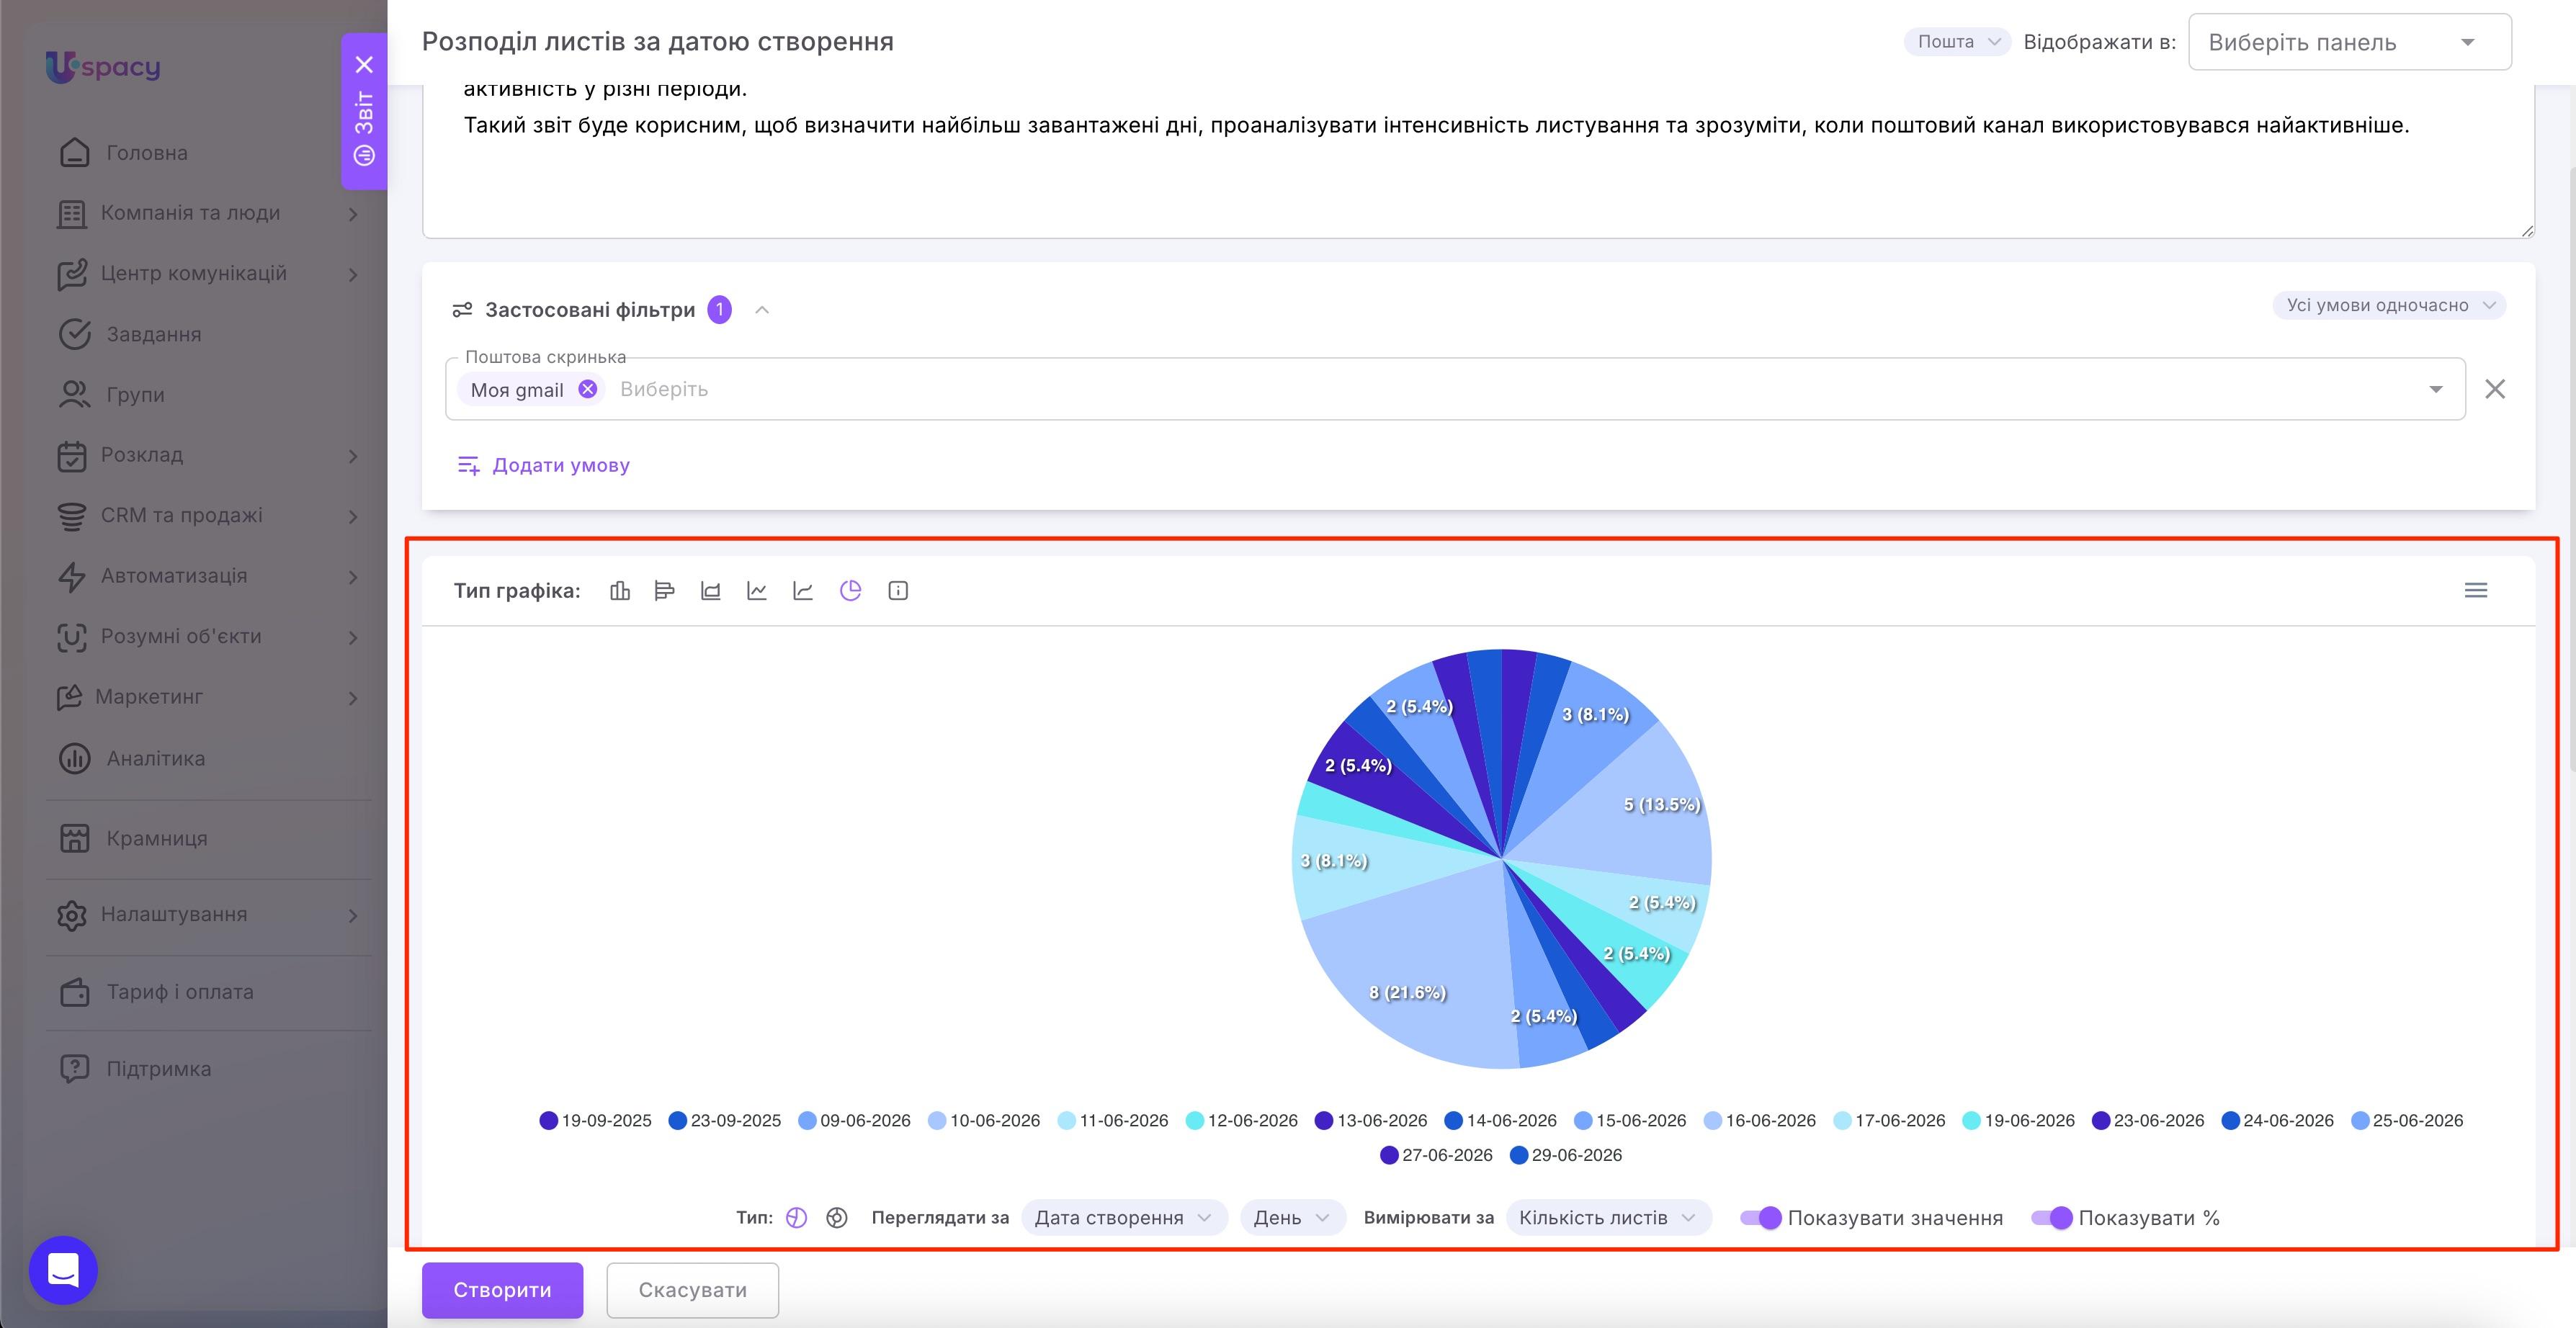
Task: Toggle legend item 25-06-2026
Action: coord(2407,1120)
